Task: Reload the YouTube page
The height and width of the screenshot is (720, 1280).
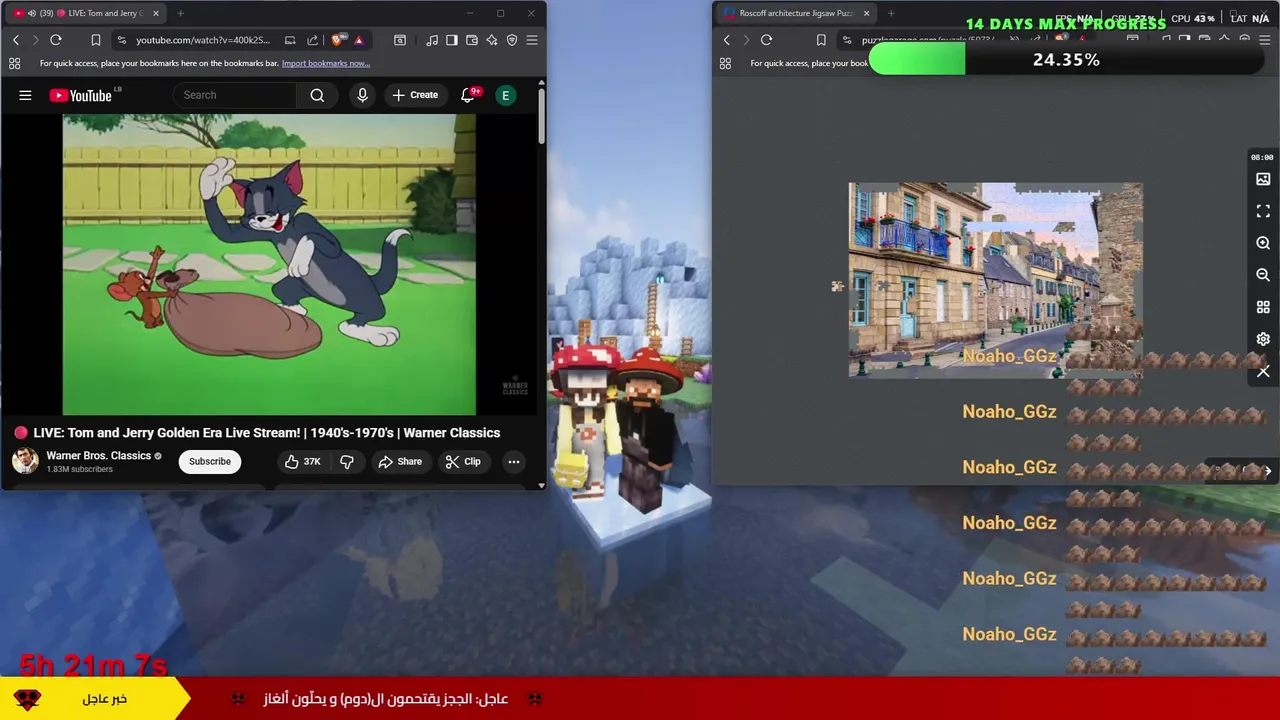Action: (x=56, y=40)
